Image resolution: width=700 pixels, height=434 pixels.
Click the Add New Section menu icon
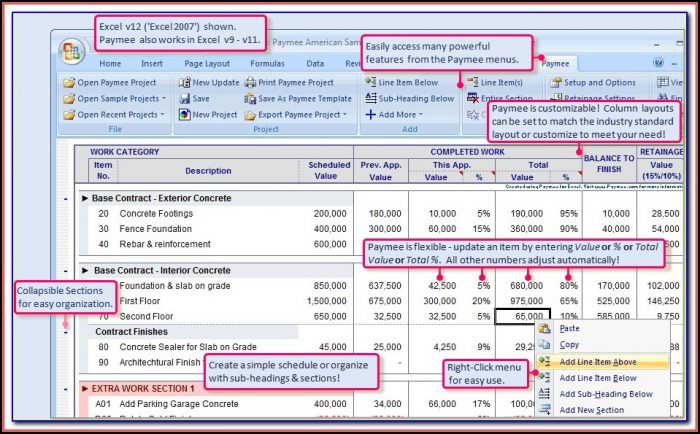click(x=544, y=409)
